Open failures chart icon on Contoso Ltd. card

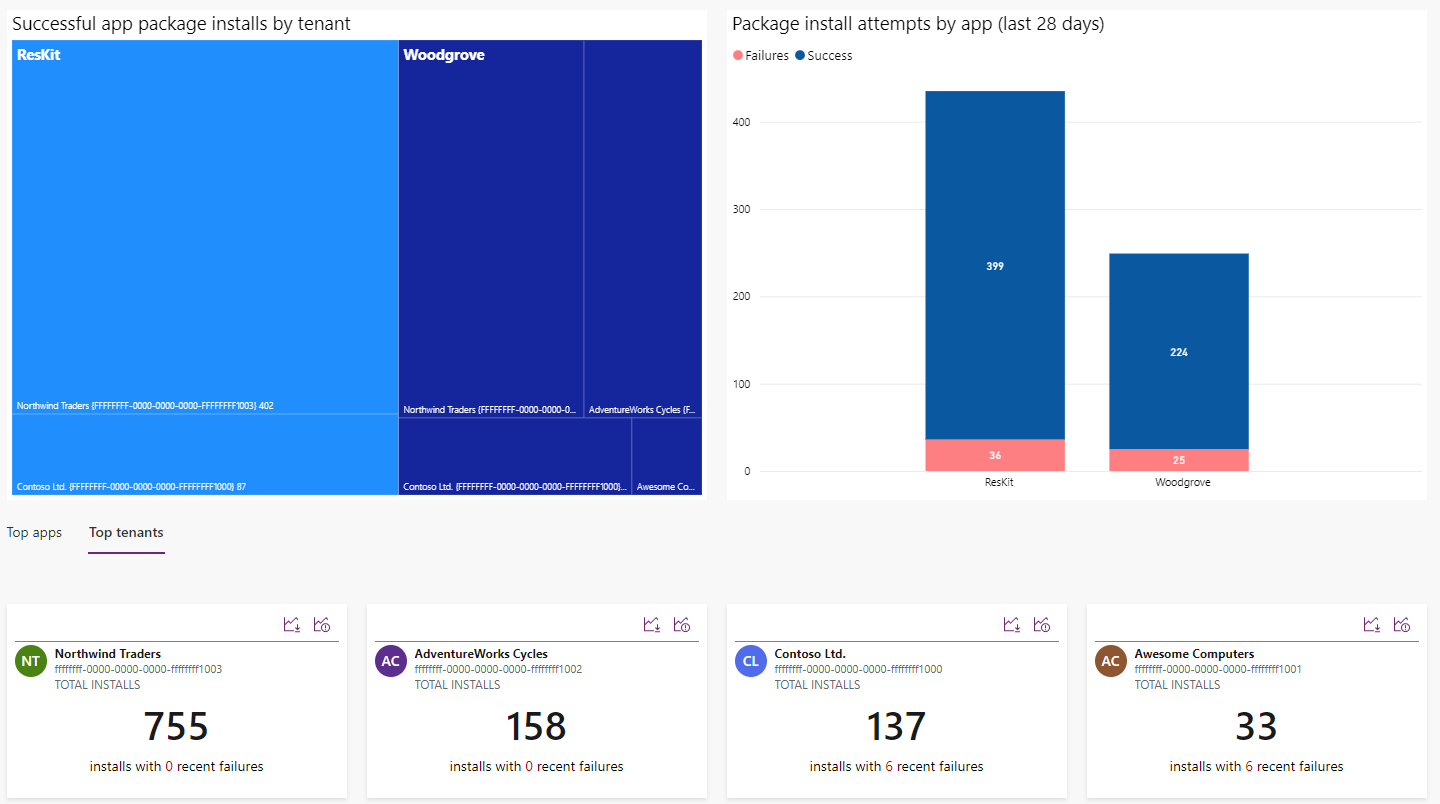pyautogui.click(x=1042, y=624)
